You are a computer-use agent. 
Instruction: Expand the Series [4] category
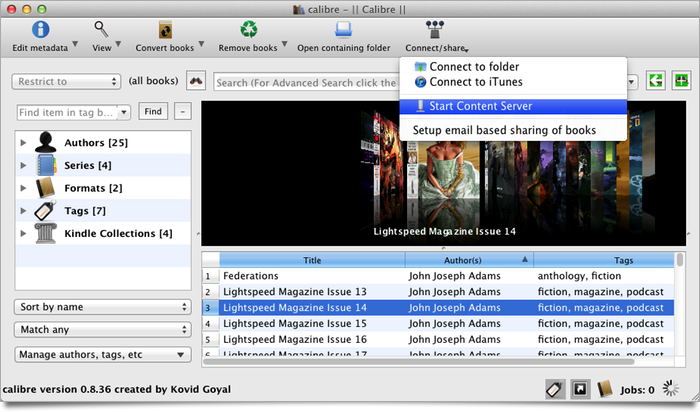(23, 166)
